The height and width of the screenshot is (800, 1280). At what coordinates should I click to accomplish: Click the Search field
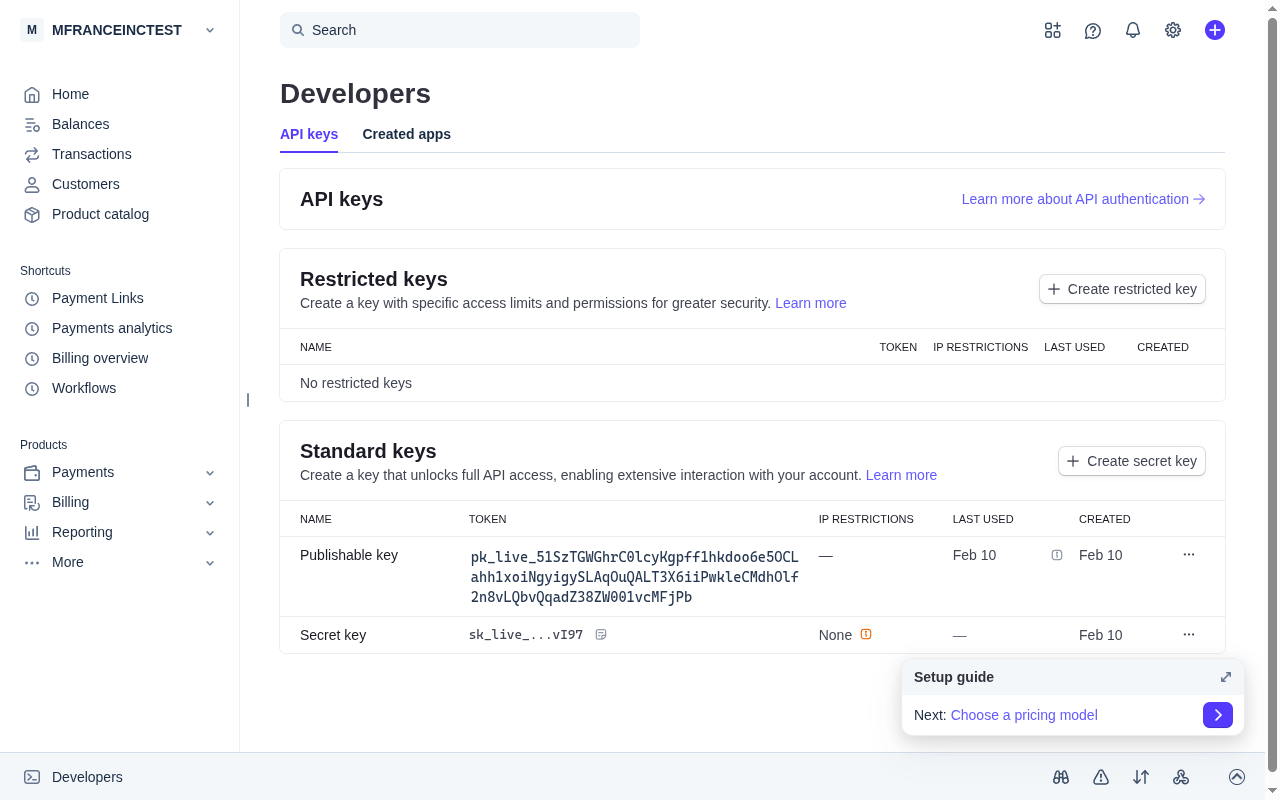(459, 30)
